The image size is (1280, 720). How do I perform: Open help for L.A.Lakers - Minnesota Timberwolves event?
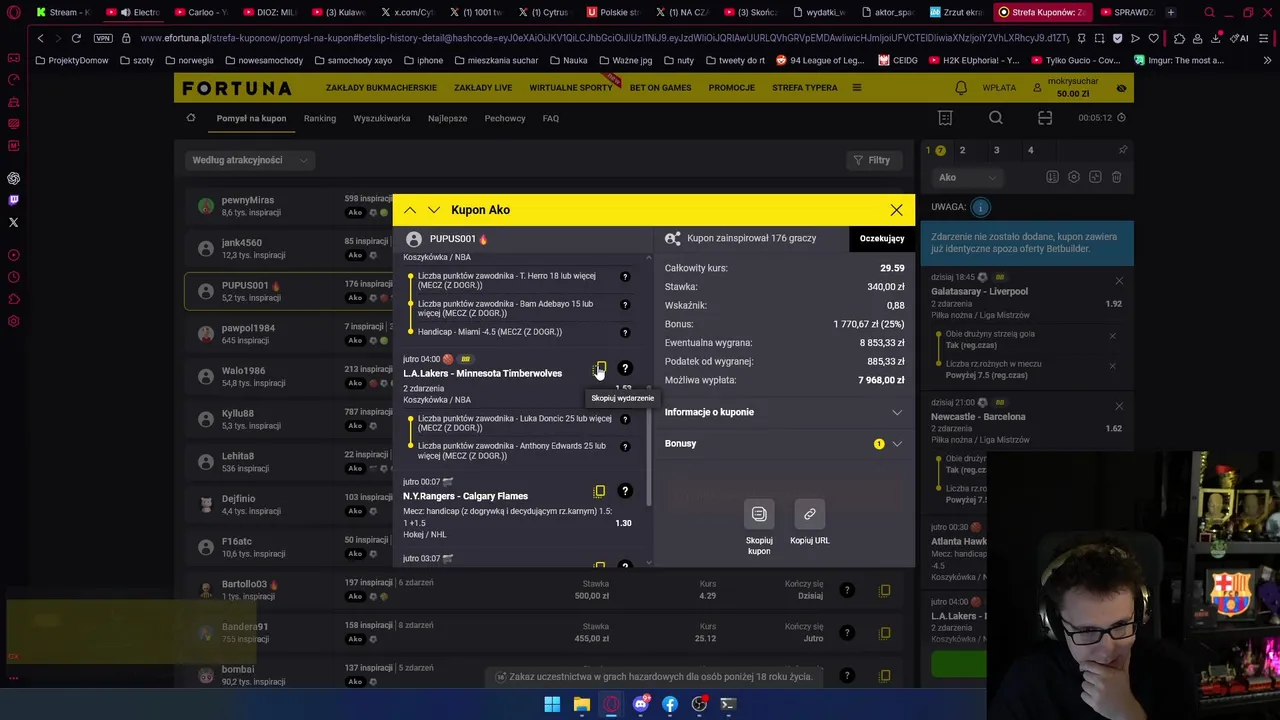tap(625, 368)
